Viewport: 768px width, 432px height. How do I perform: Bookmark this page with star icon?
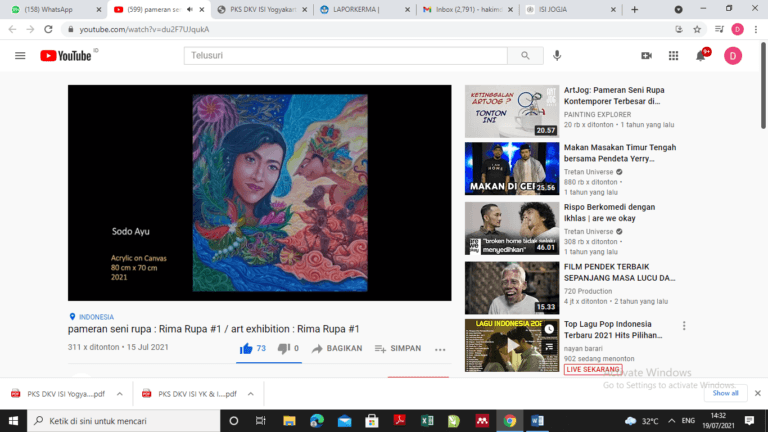point(697,29)
